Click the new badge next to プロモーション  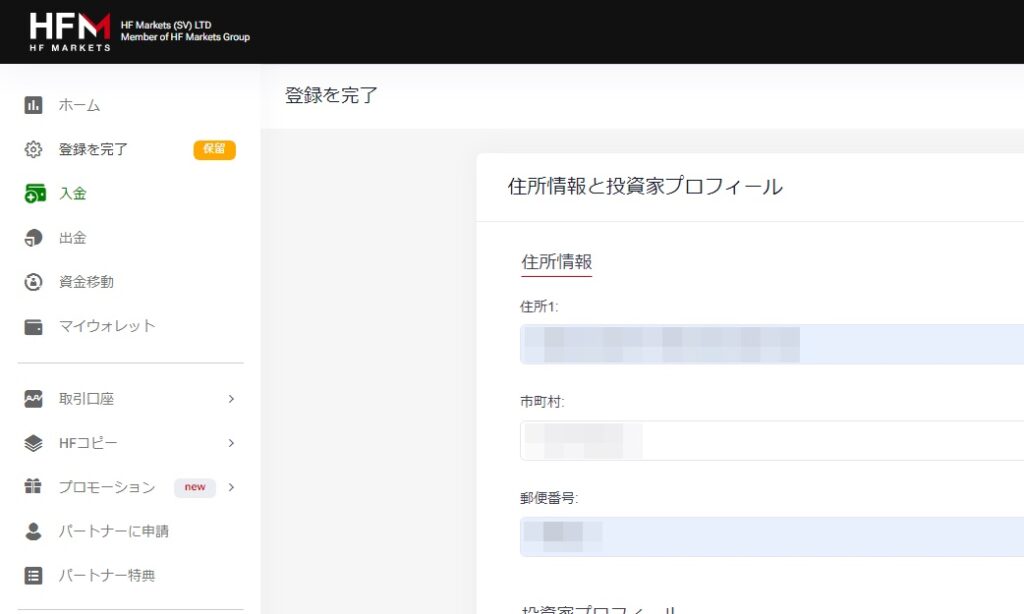click(194, 487)
